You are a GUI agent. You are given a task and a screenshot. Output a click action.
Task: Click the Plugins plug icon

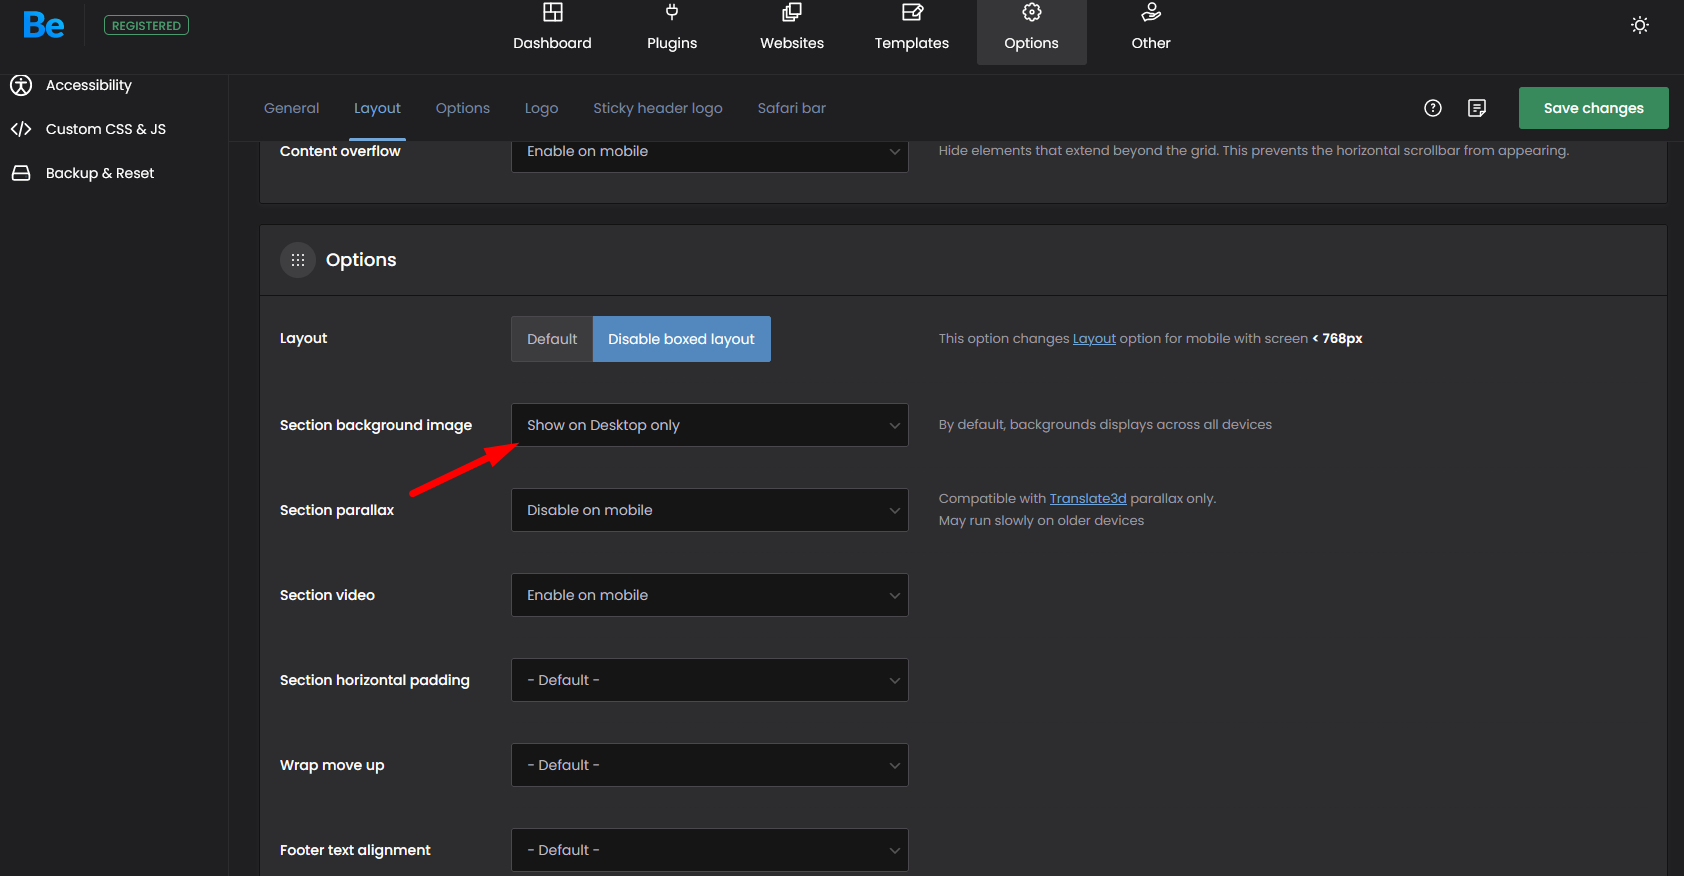pos(672,12)
